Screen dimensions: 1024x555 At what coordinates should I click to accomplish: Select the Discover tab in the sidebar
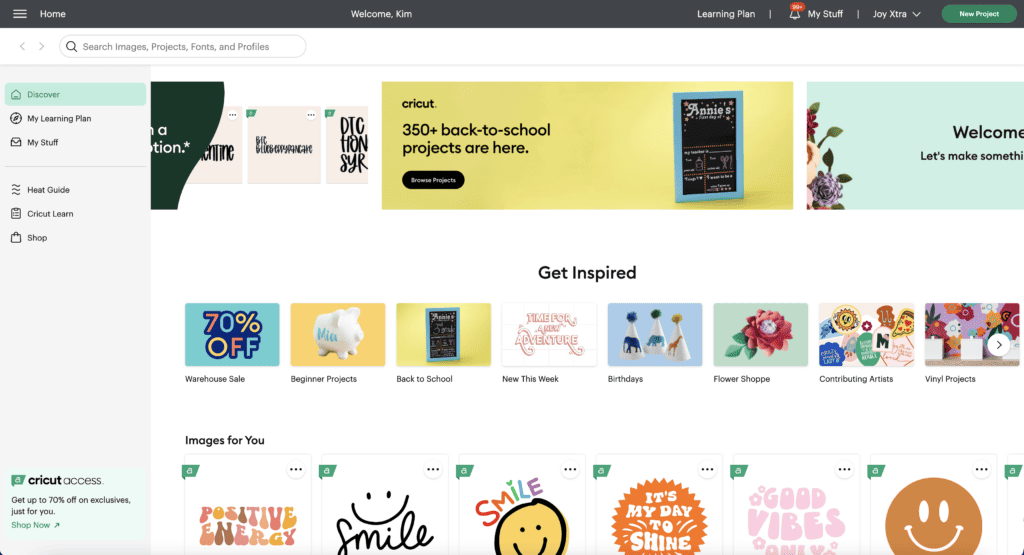pos(75,94)
